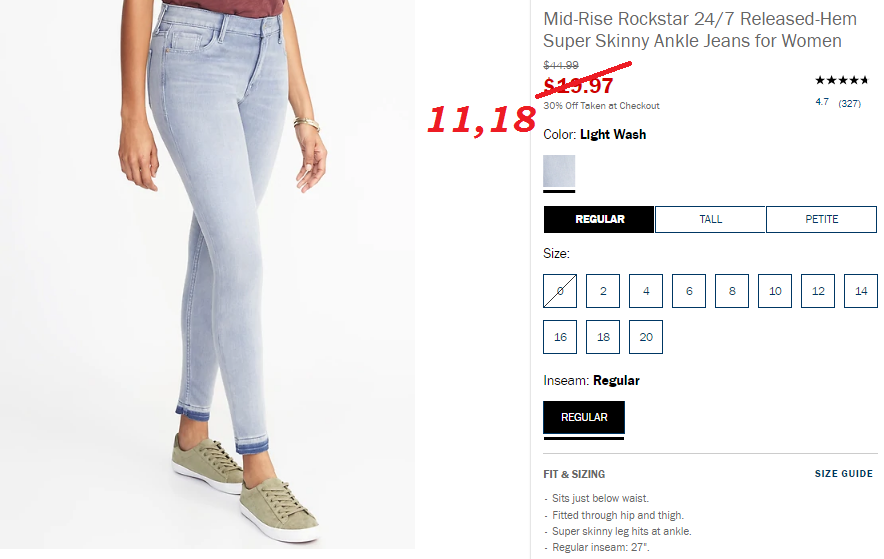Select the REGULAR inseam button

click(x=584, y=418)
